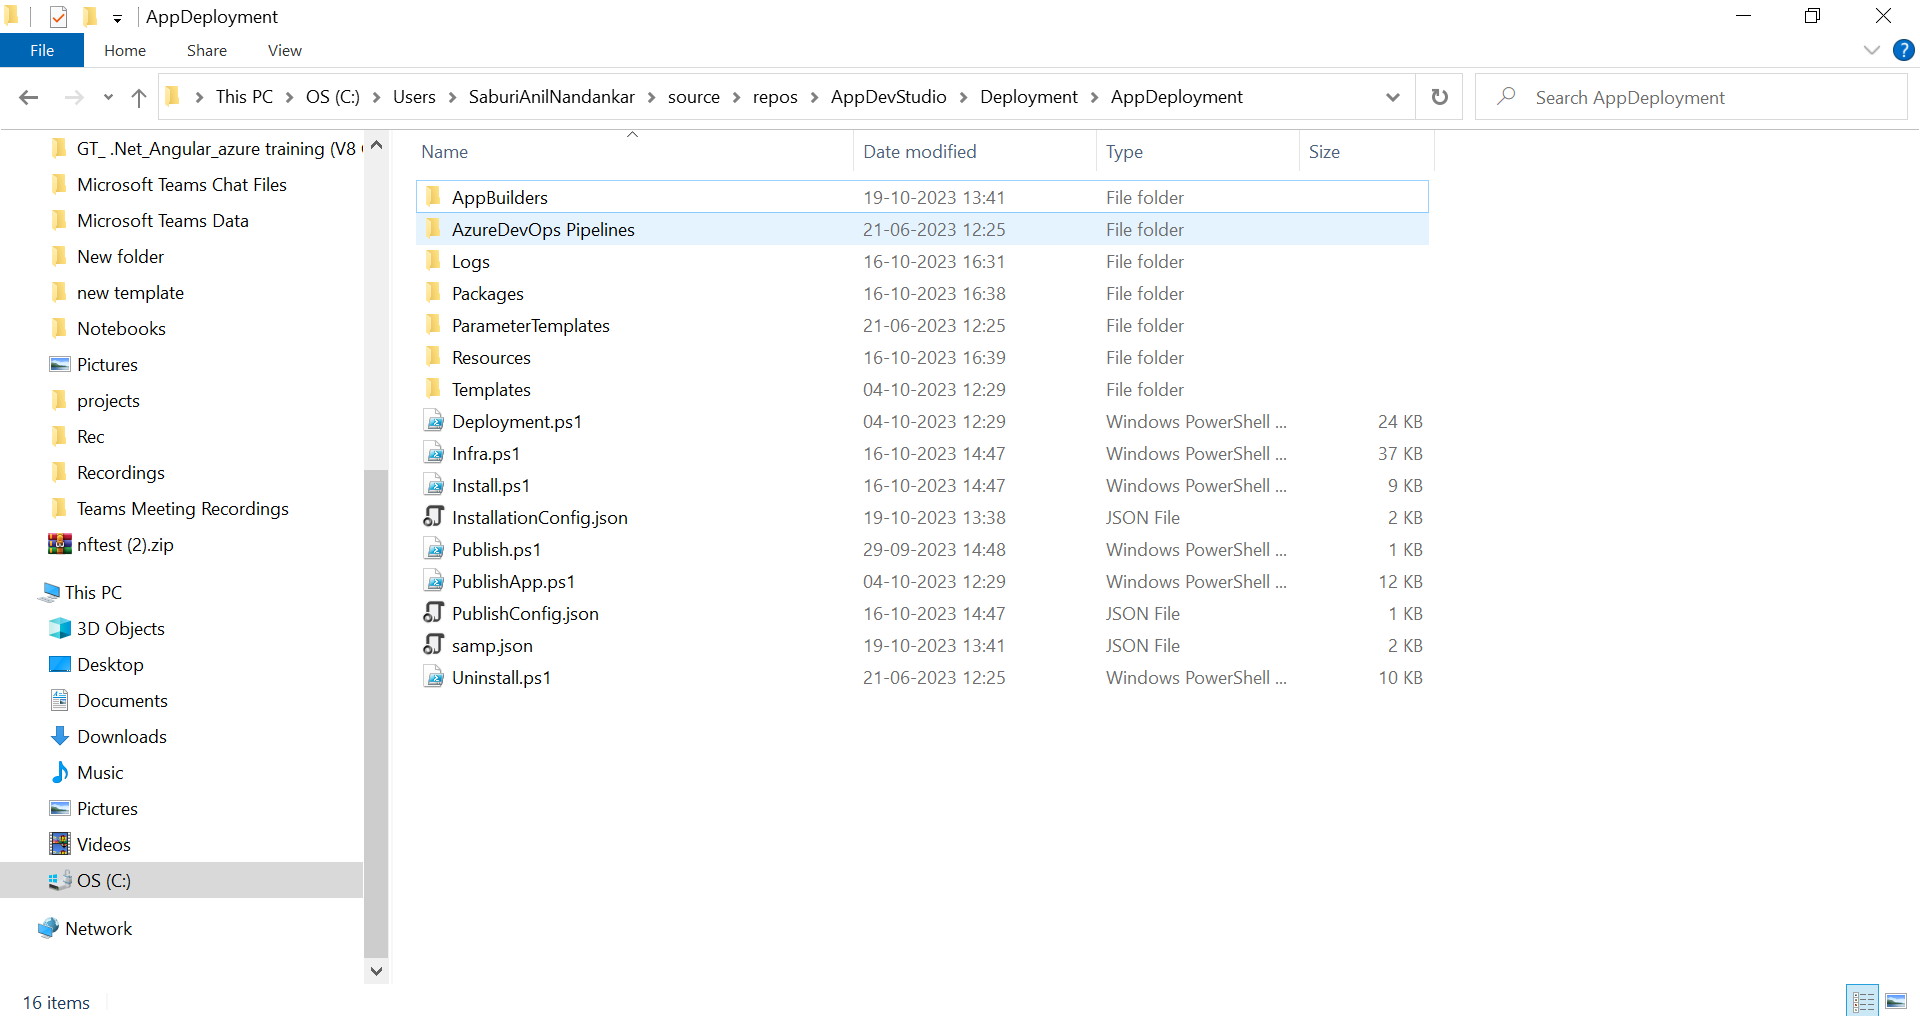Select OS (C:) drive in navigation pane
1920x1016 pixels.
[x=181, y=880]
